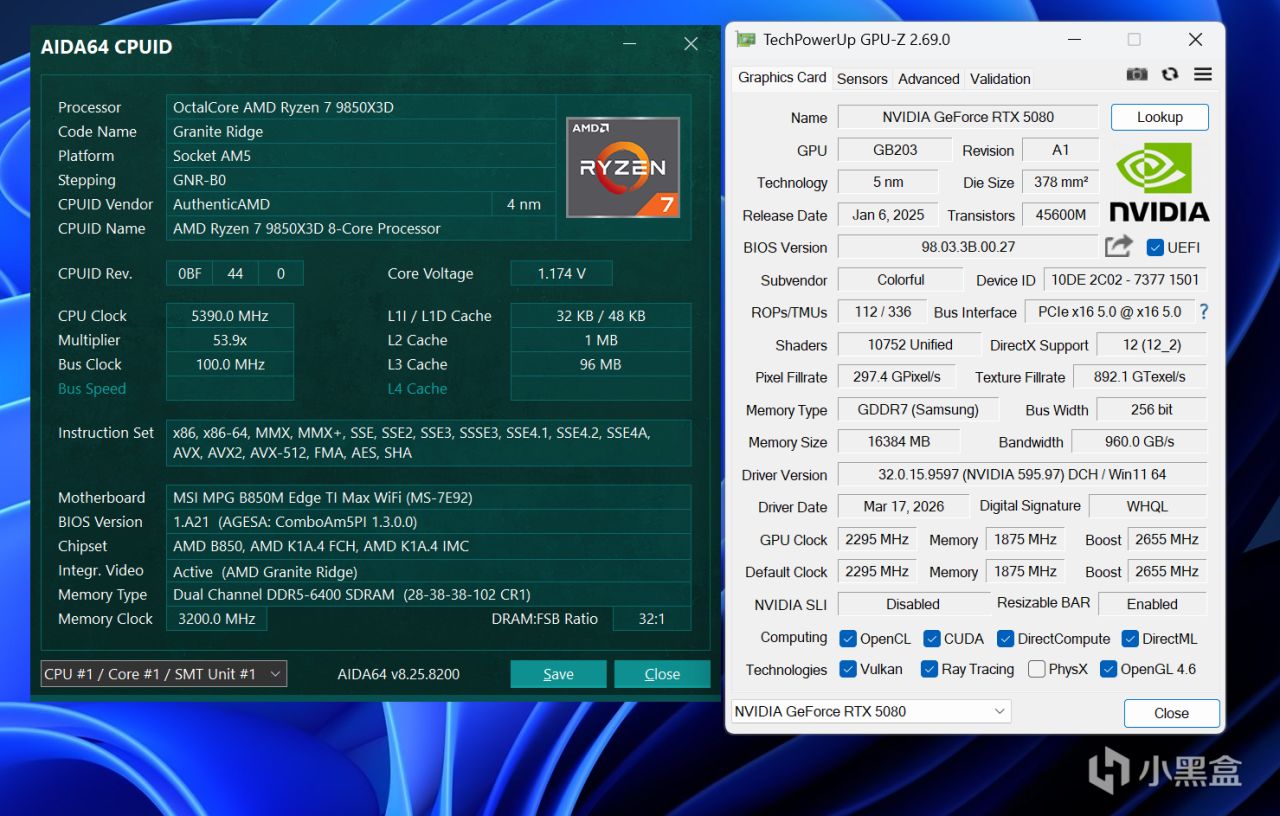This screenshot has height=816, width=1280.
Task: Toggle the OpenGL 4.6 checkbox
Action: (1108, 669)
